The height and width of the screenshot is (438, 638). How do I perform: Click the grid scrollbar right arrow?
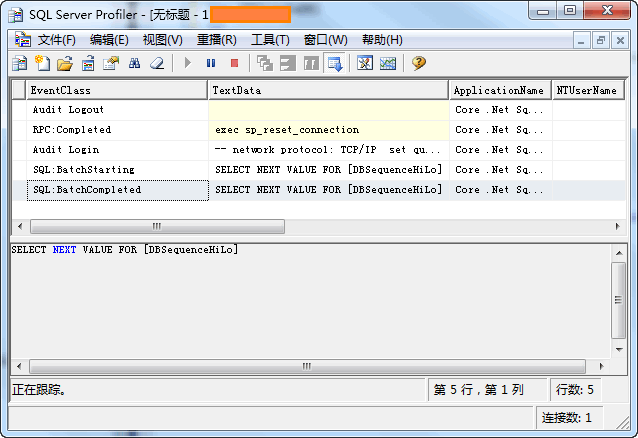pyautogui.click(x=618, y=226)
